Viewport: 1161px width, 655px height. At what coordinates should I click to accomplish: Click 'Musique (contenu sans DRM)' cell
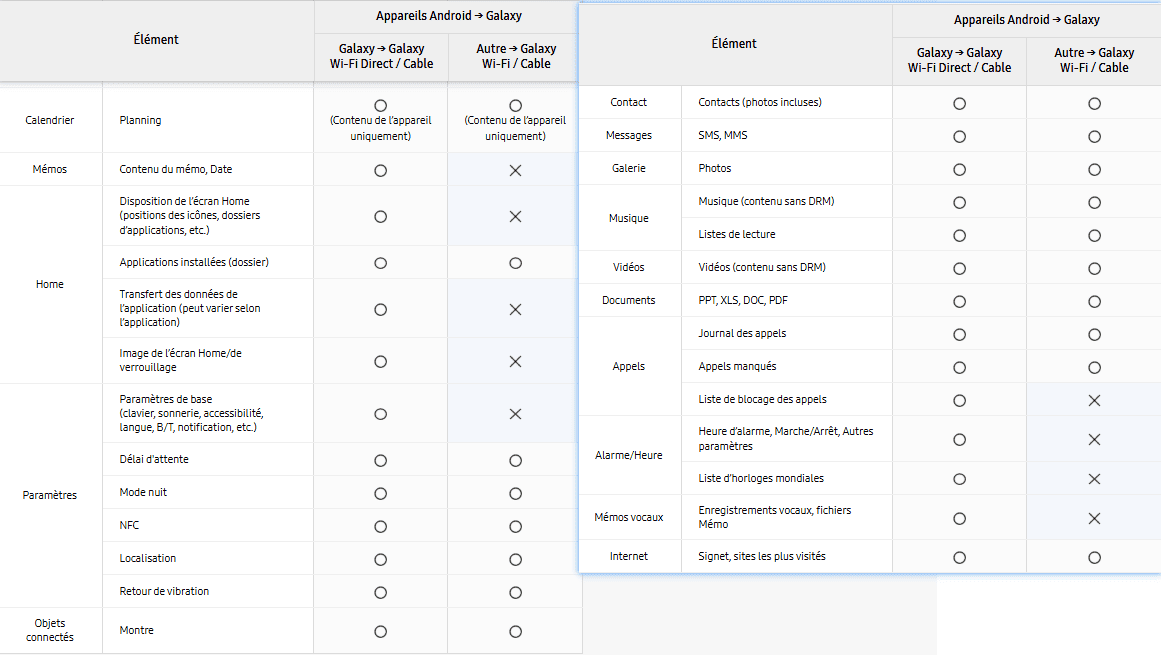click(786, 201)
